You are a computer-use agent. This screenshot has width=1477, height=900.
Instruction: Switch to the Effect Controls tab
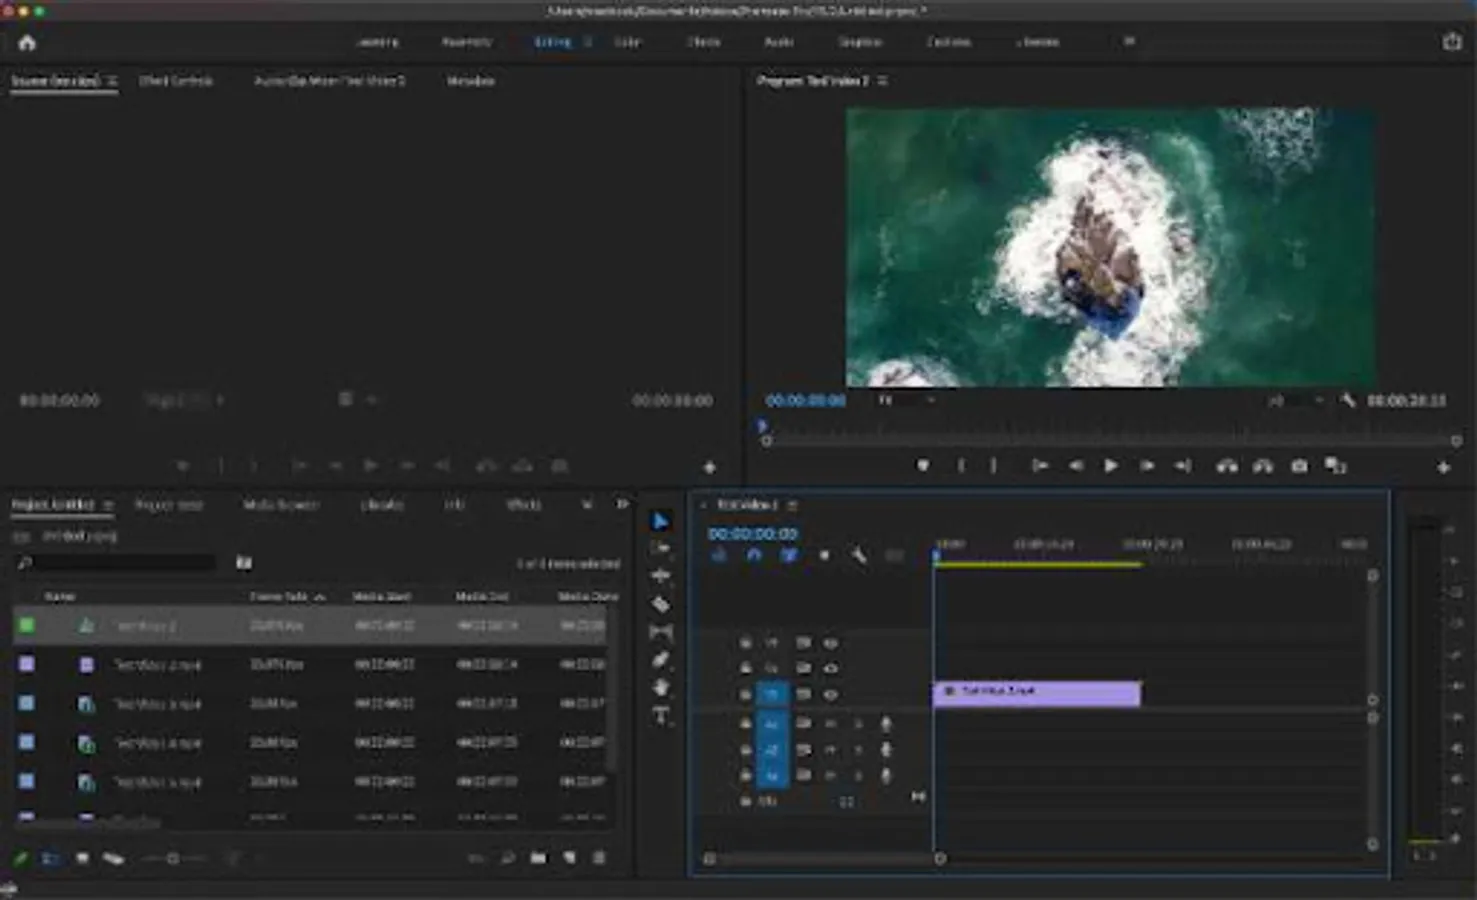[176, 81]
